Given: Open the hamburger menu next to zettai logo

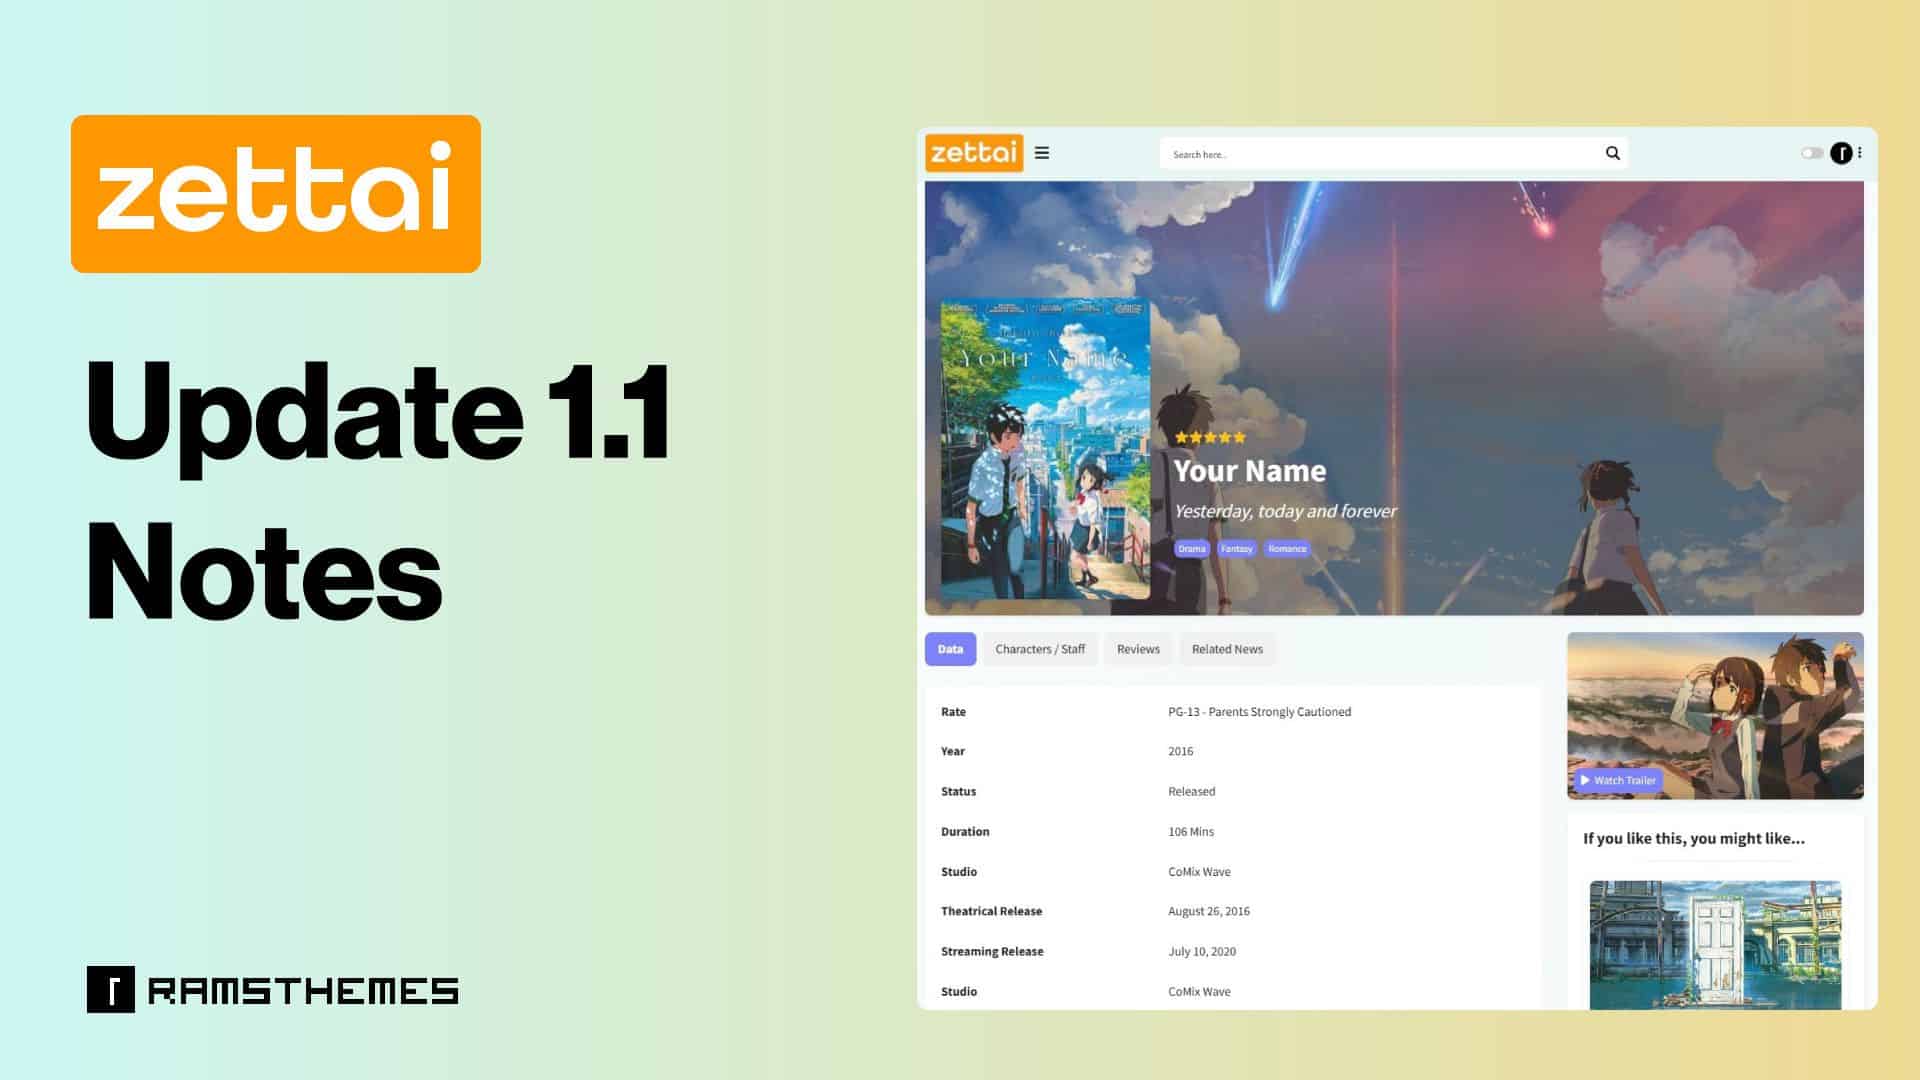Looking at the screenshot, I should 1042,153.
